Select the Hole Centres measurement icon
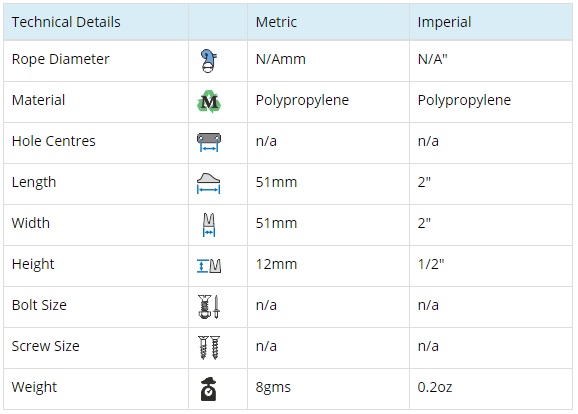 [209, 142]
